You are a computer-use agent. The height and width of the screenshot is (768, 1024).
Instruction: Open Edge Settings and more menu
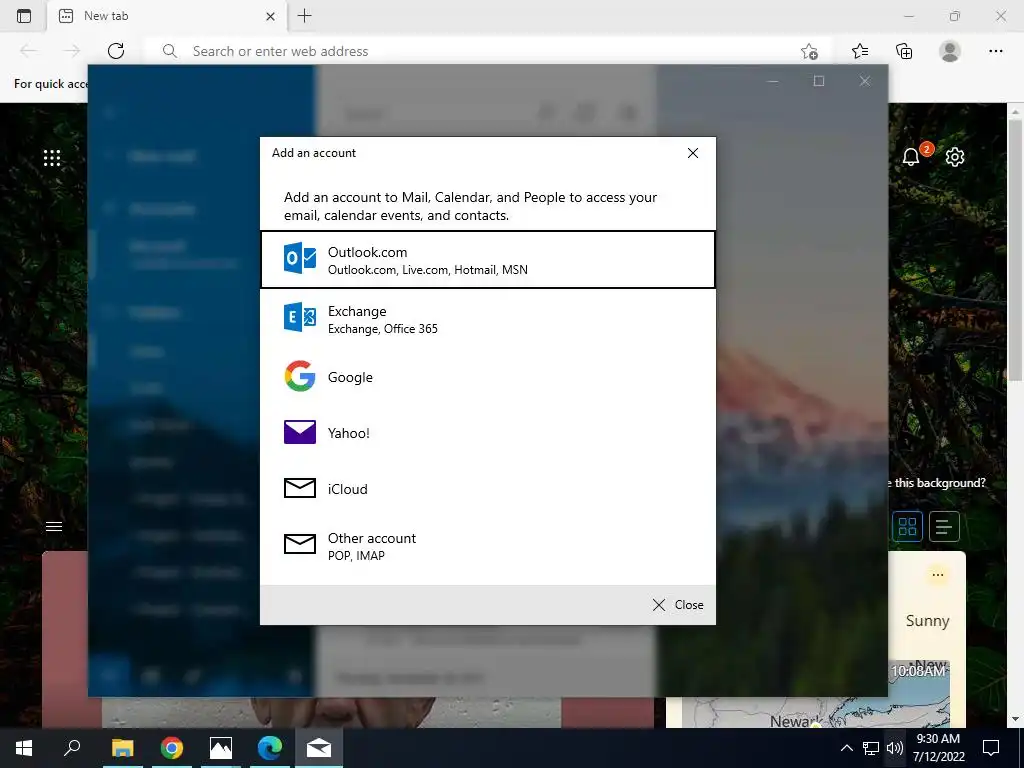[995, 51]
